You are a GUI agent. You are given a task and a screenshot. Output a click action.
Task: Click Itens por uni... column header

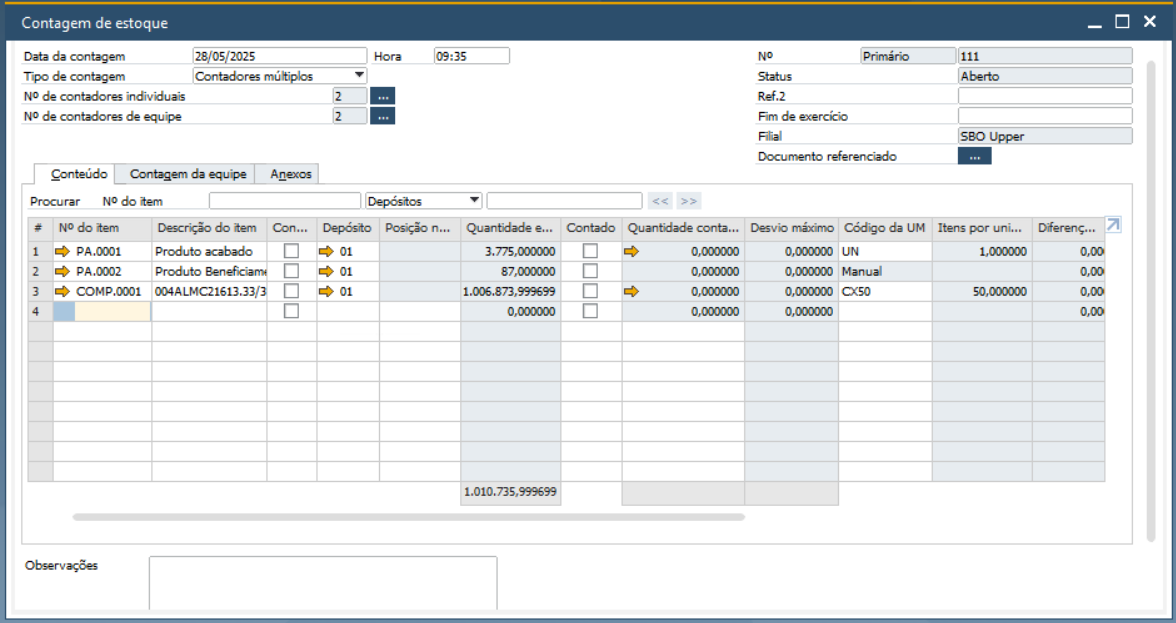tap(982, 228)
